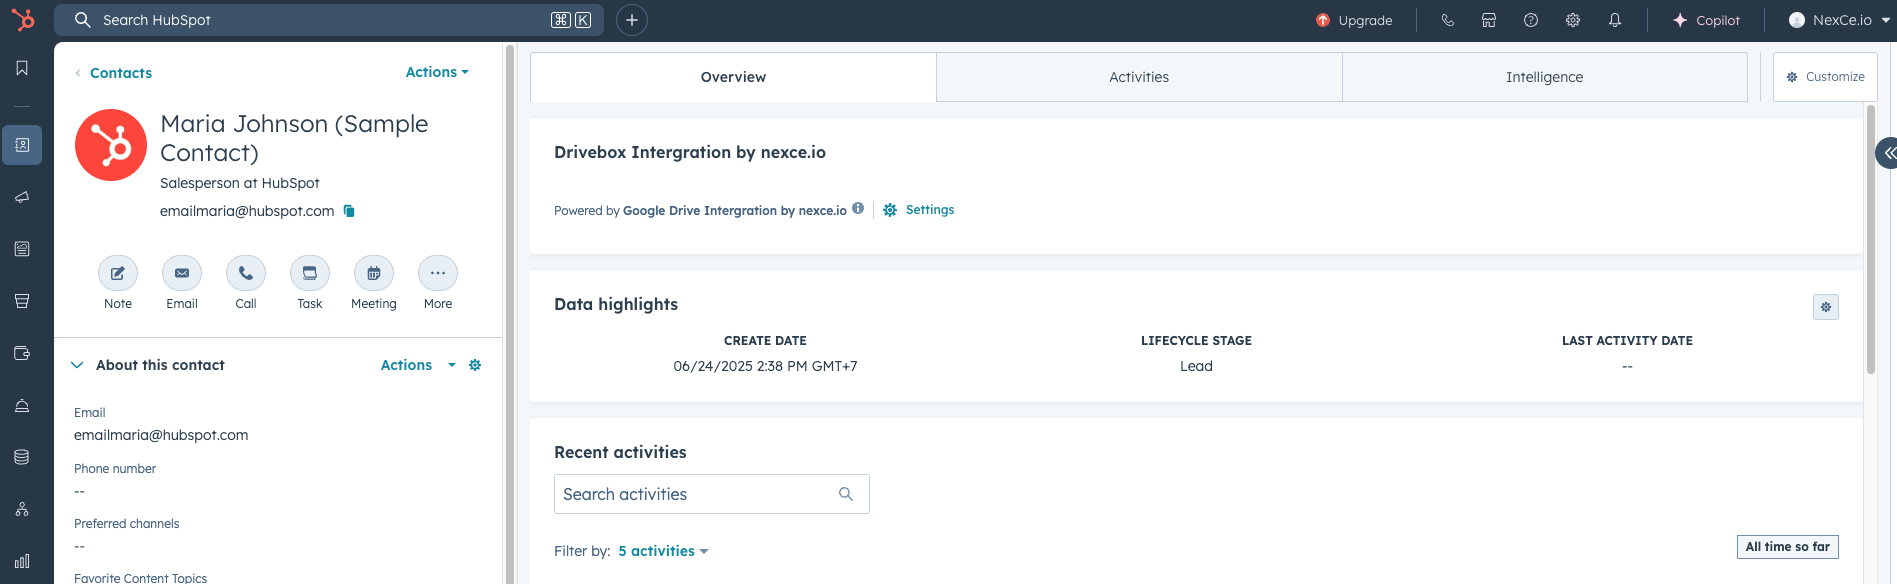1897x584 pixels.
Task: Click the left panel vertical scrollbar
Action: 510,313
